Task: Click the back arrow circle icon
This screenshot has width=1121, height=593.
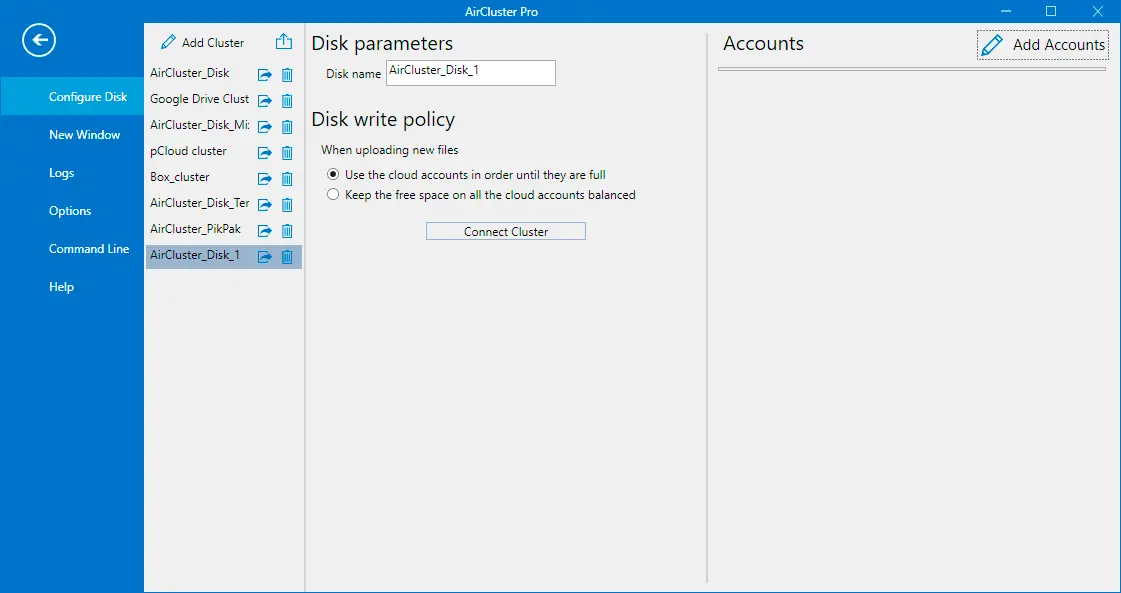Action: (x=39, y=40)
